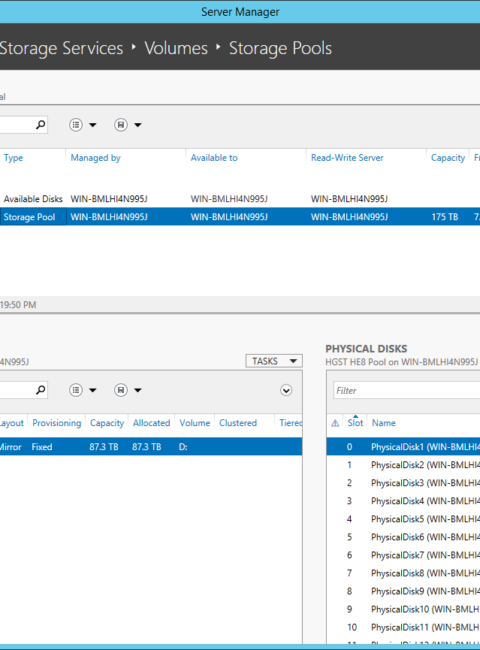Sort physical disks by Name column
This screenshot has width=480, height=650.
click(383, 423)
